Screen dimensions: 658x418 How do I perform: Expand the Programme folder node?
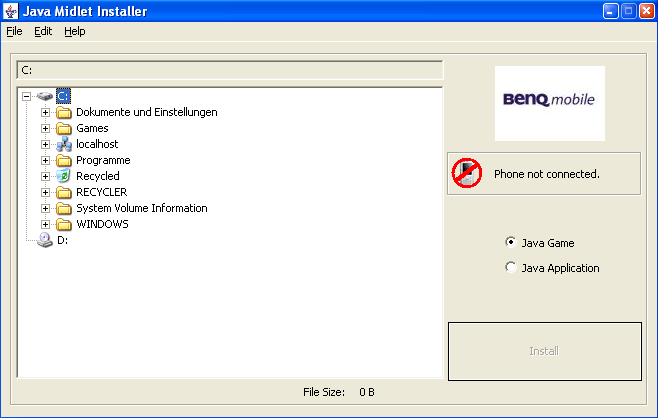pos(45,160)
